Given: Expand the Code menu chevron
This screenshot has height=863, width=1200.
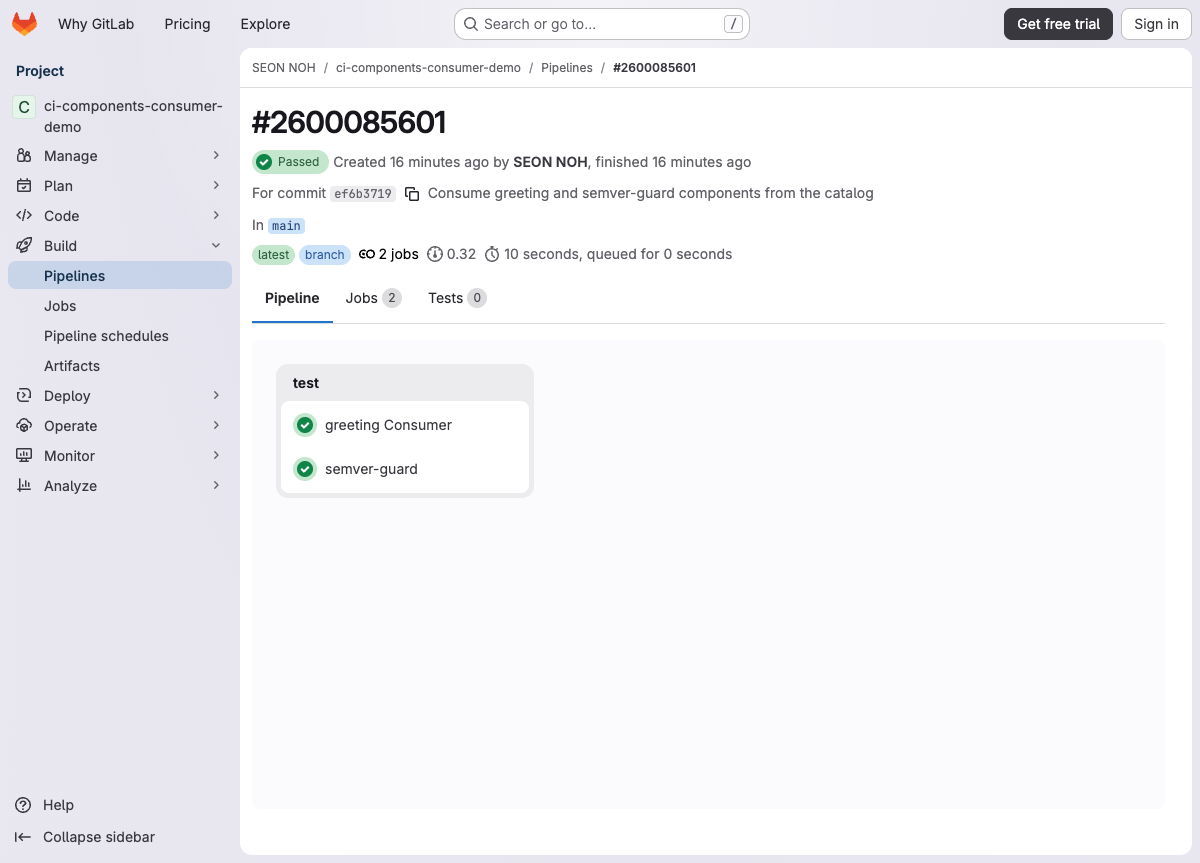Looking at the screenshot, I should (216, 216).
